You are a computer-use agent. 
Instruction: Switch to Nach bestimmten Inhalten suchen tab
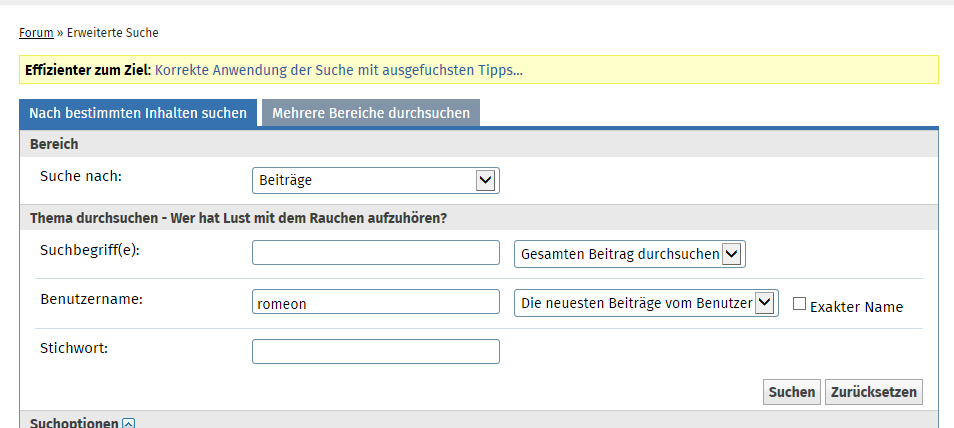(138, 113)
